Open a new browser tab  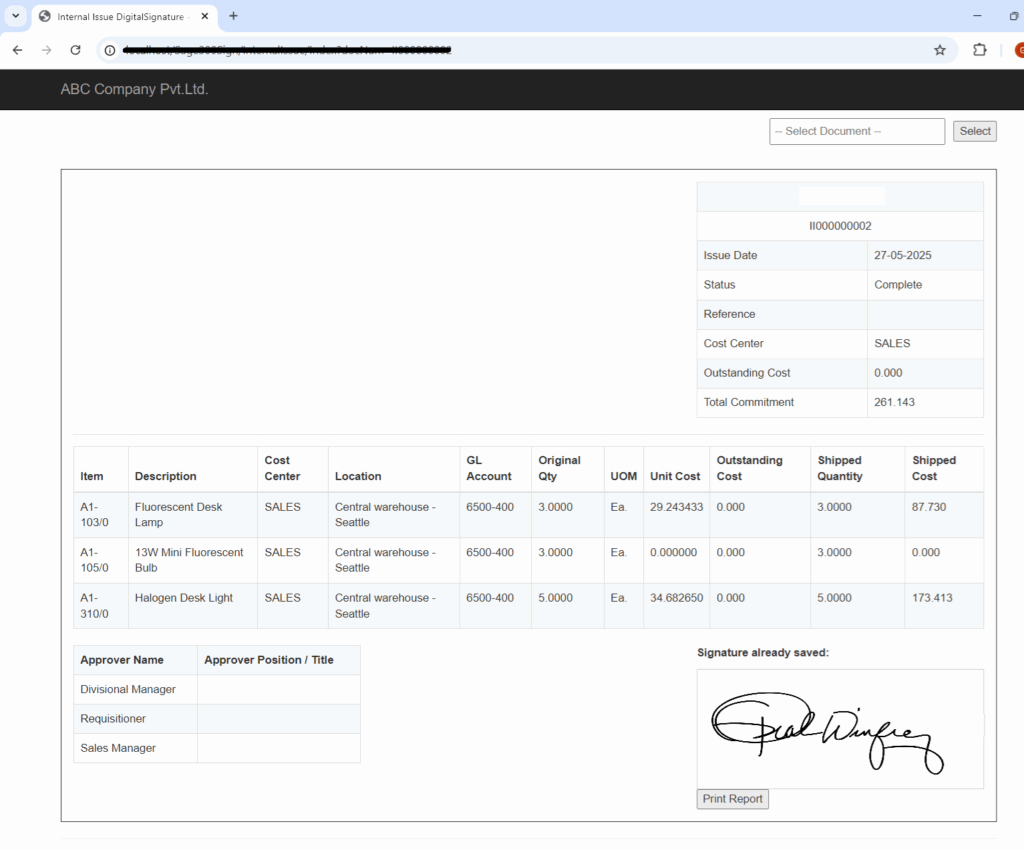[x=233, y=16]
